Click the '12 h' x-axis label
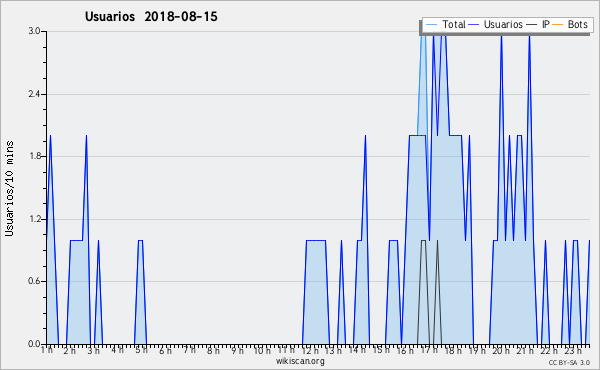 click(x=310, y=350)
